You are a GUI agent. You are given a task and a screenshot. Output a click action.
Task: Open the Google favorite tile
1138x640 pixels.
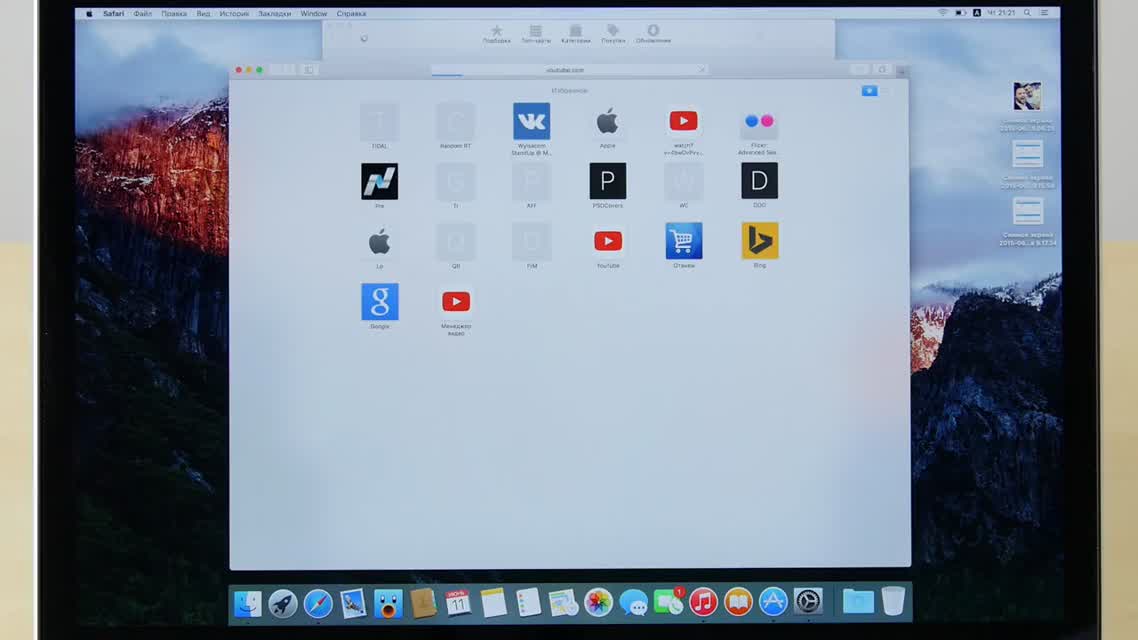click(x=380, y=302)
